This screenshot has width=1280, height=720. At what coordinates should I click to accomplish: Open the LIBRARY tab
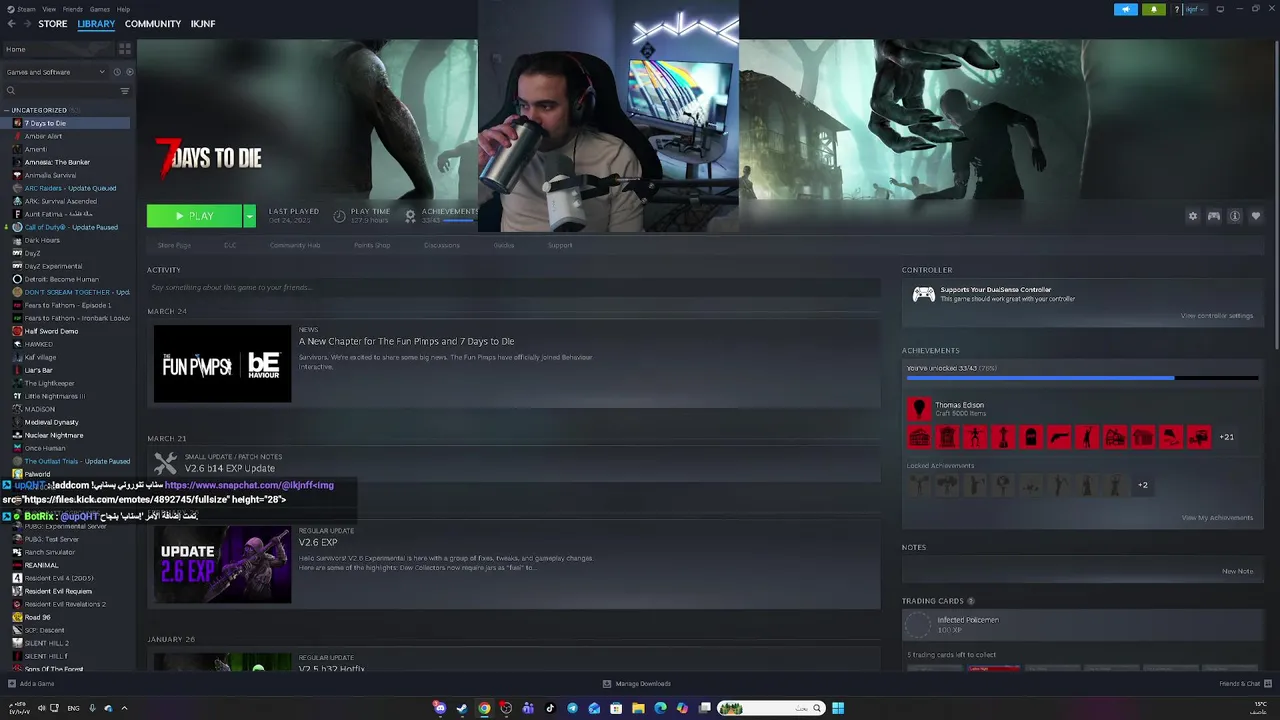pyautogui.click(x=96, y=24)
